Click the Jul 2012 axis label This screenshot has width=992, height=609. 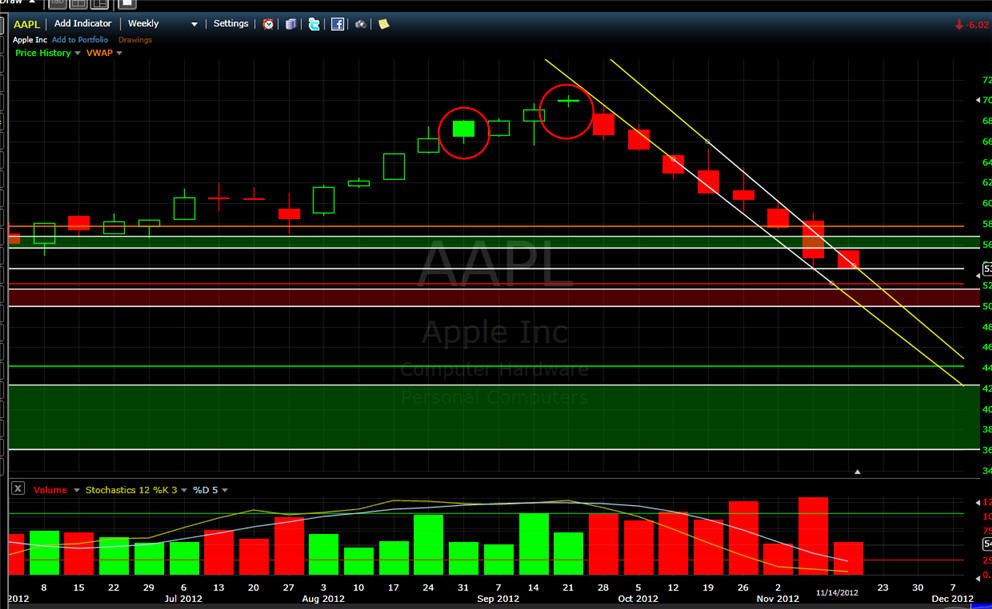point(183,598)
